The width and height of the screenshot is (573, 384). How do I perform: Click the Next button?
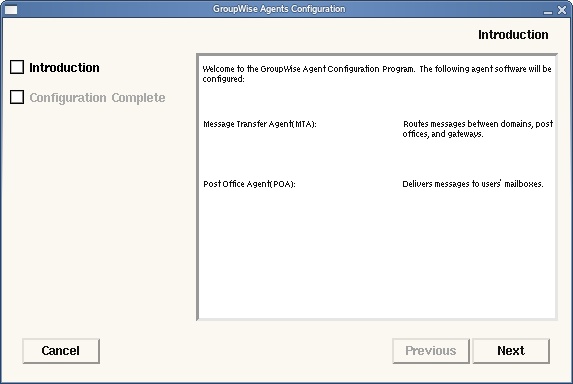(511, 351)
